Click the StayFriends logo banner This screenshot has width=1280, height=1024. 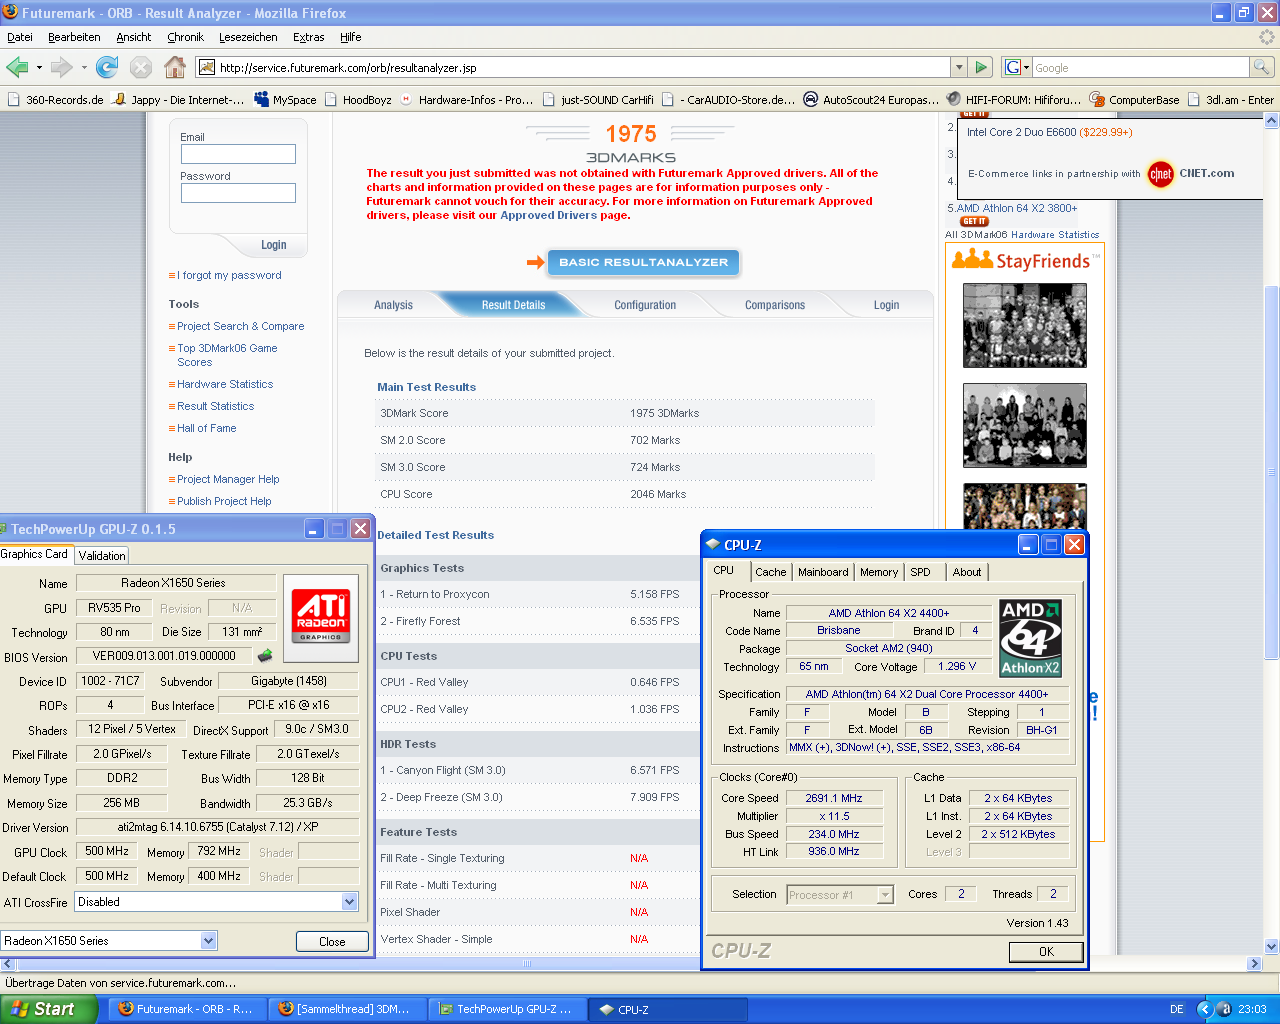tap(1025, 260)
